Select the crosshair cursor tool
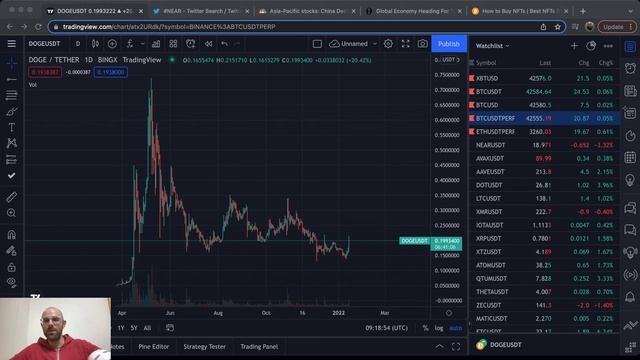 (11, 63)
